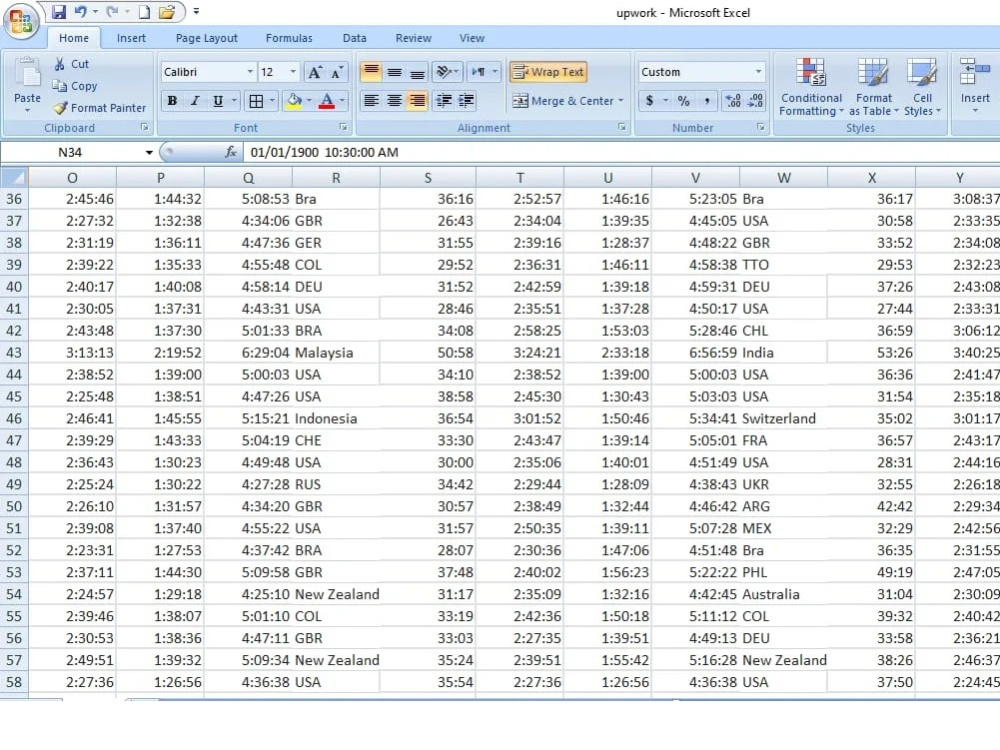Customize the Quick Access Toolbar arrow
Screen dimensions: 1000x750
[196, 11]
